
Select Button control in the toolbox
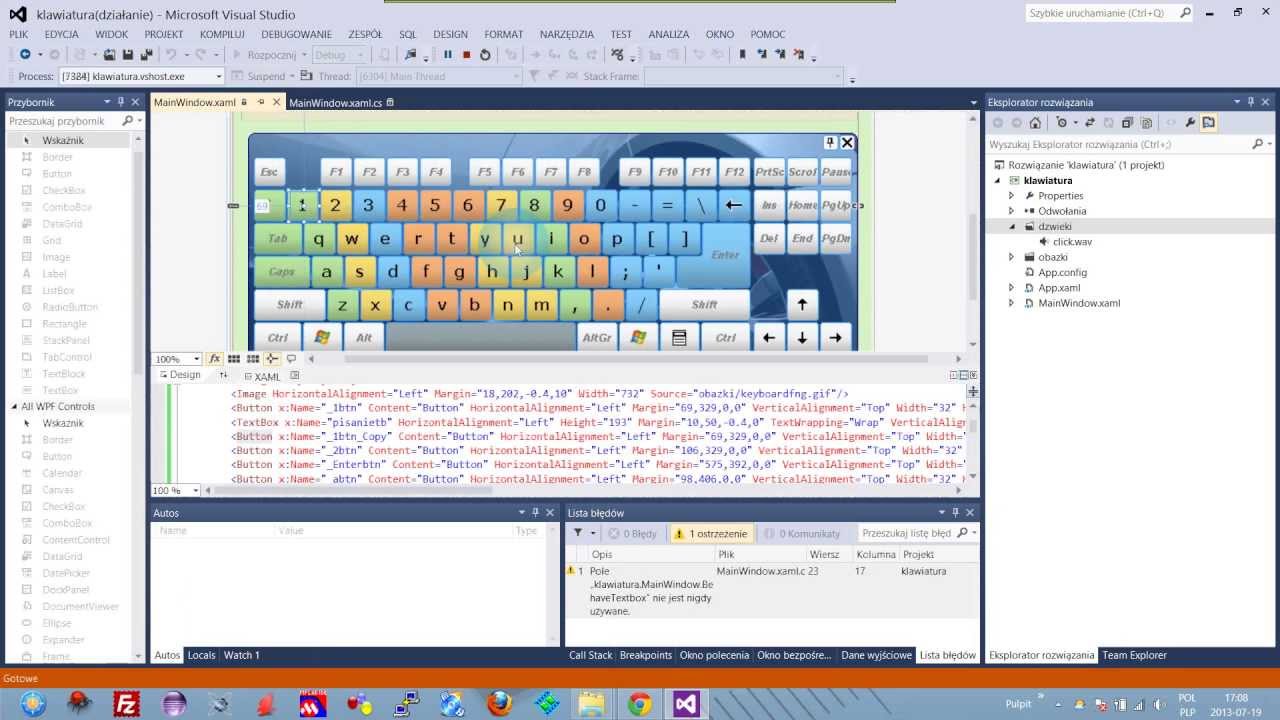tap(57, 174)
